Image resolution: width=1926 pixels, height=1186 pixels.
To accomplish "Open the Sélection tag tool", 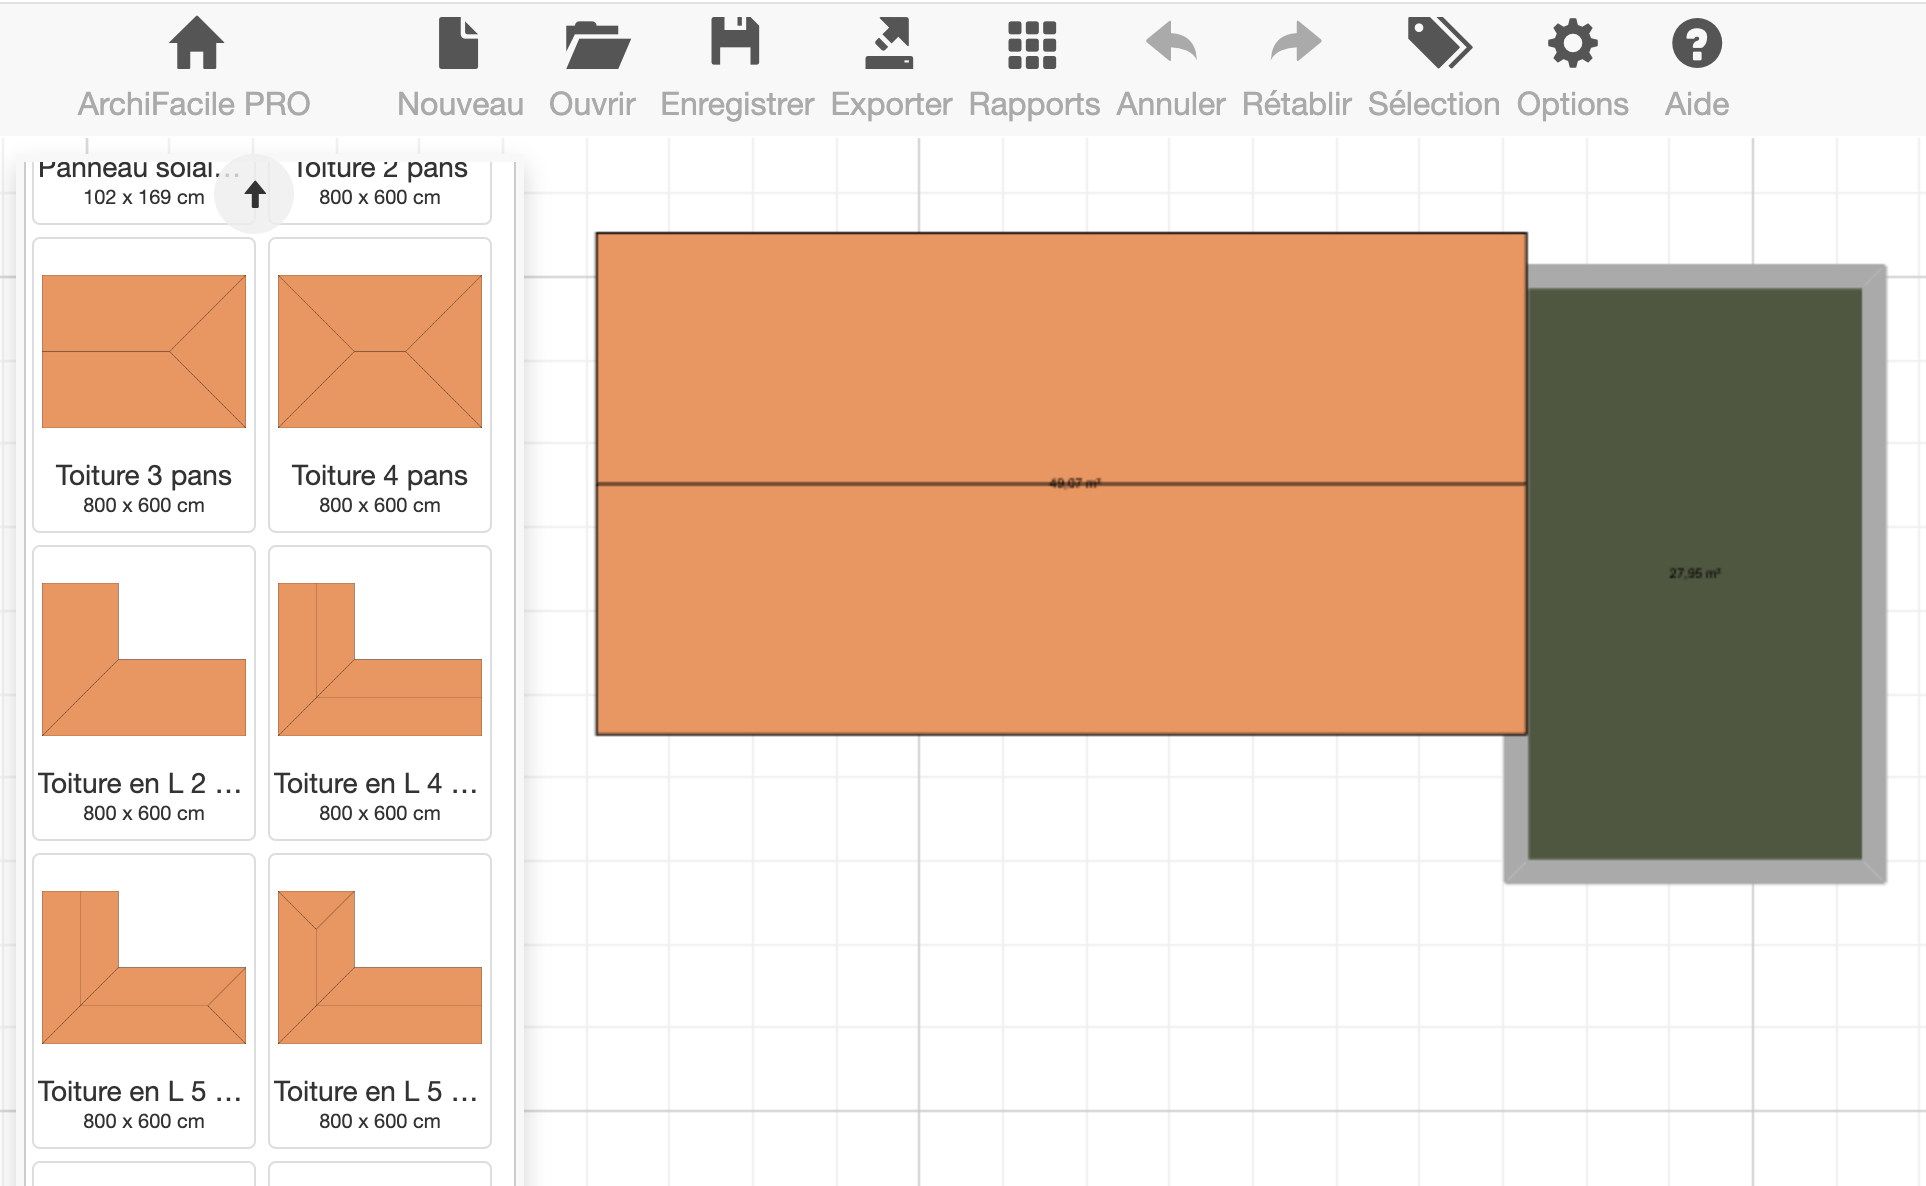I will (x=1439, y=44).
